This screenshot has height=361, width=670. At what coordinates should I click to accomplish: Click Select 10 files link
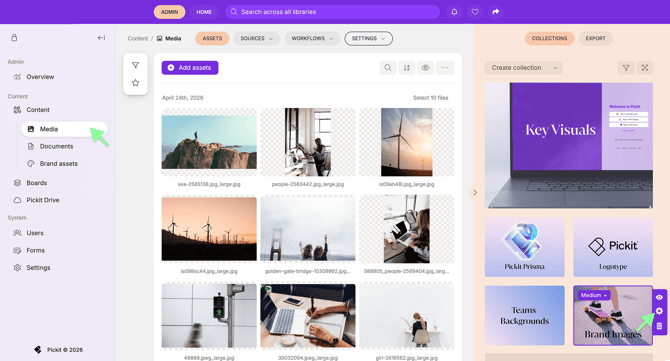[430, 98]
